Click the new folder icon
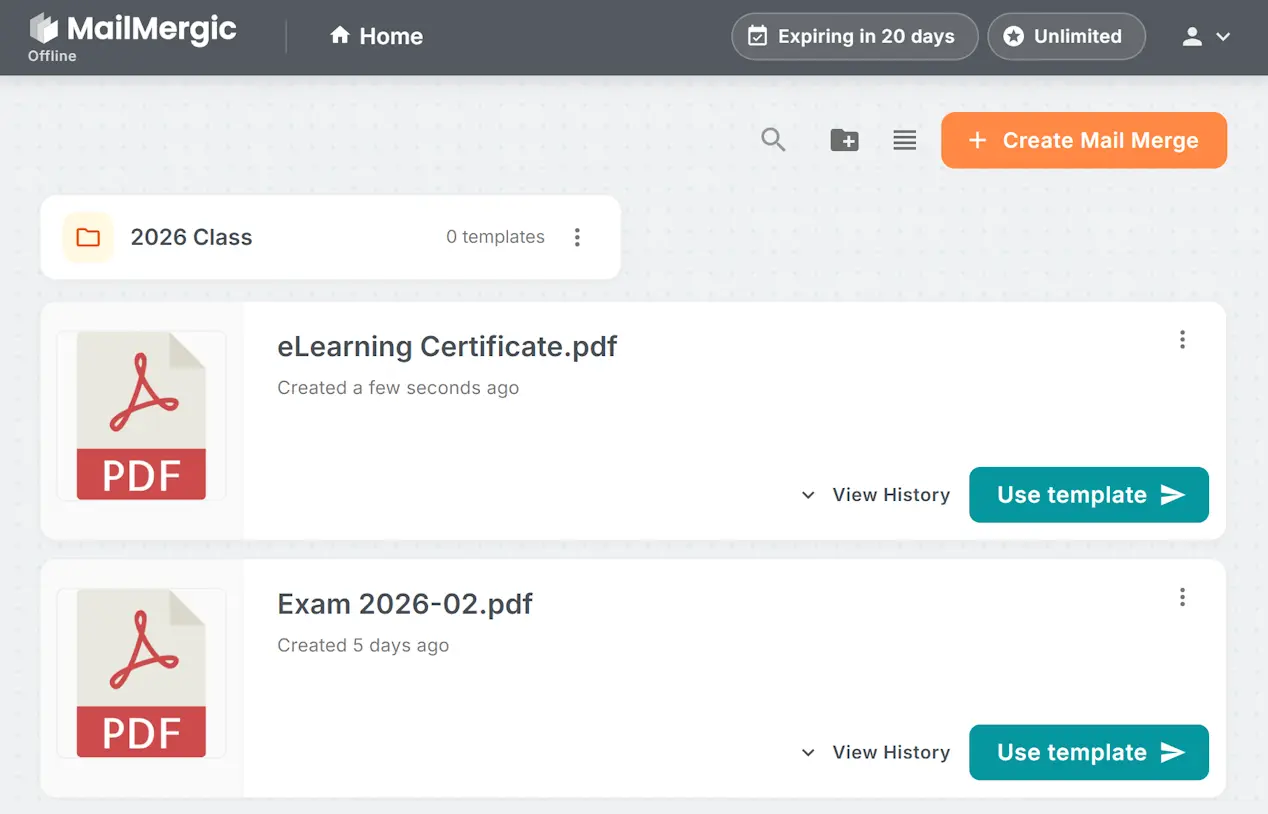 click(844, 140)
